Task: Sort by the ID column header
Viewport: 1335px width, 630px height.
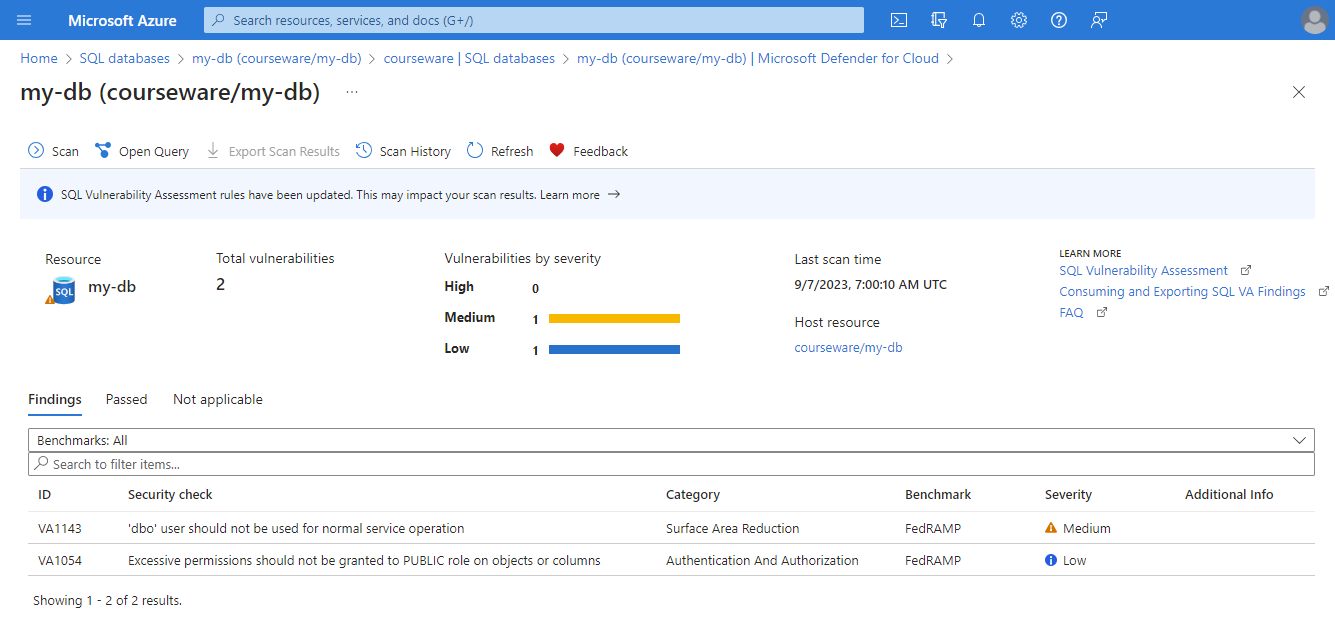Action: click(x=44, y=495)
